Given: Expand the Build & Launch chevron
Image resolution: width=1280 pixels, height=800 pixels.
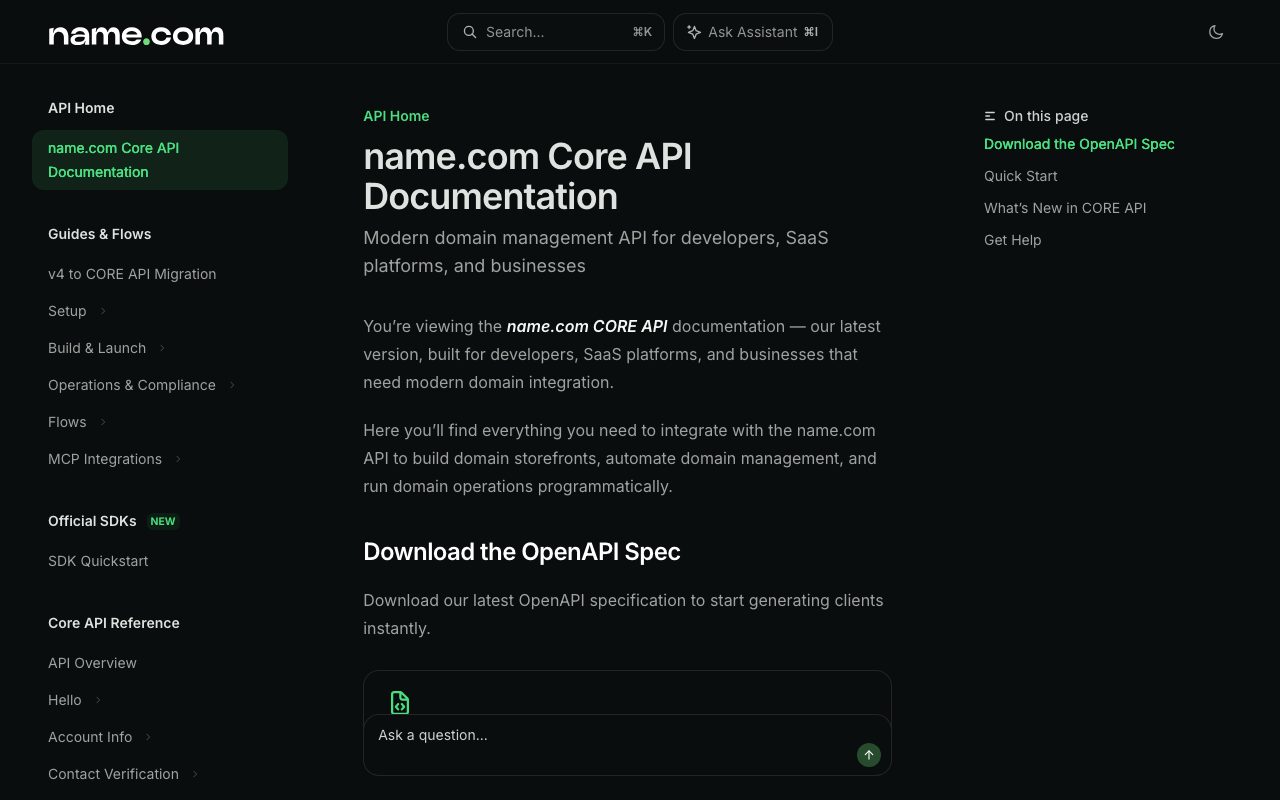Looking at the screenshot, I should [x=162, y=348].
